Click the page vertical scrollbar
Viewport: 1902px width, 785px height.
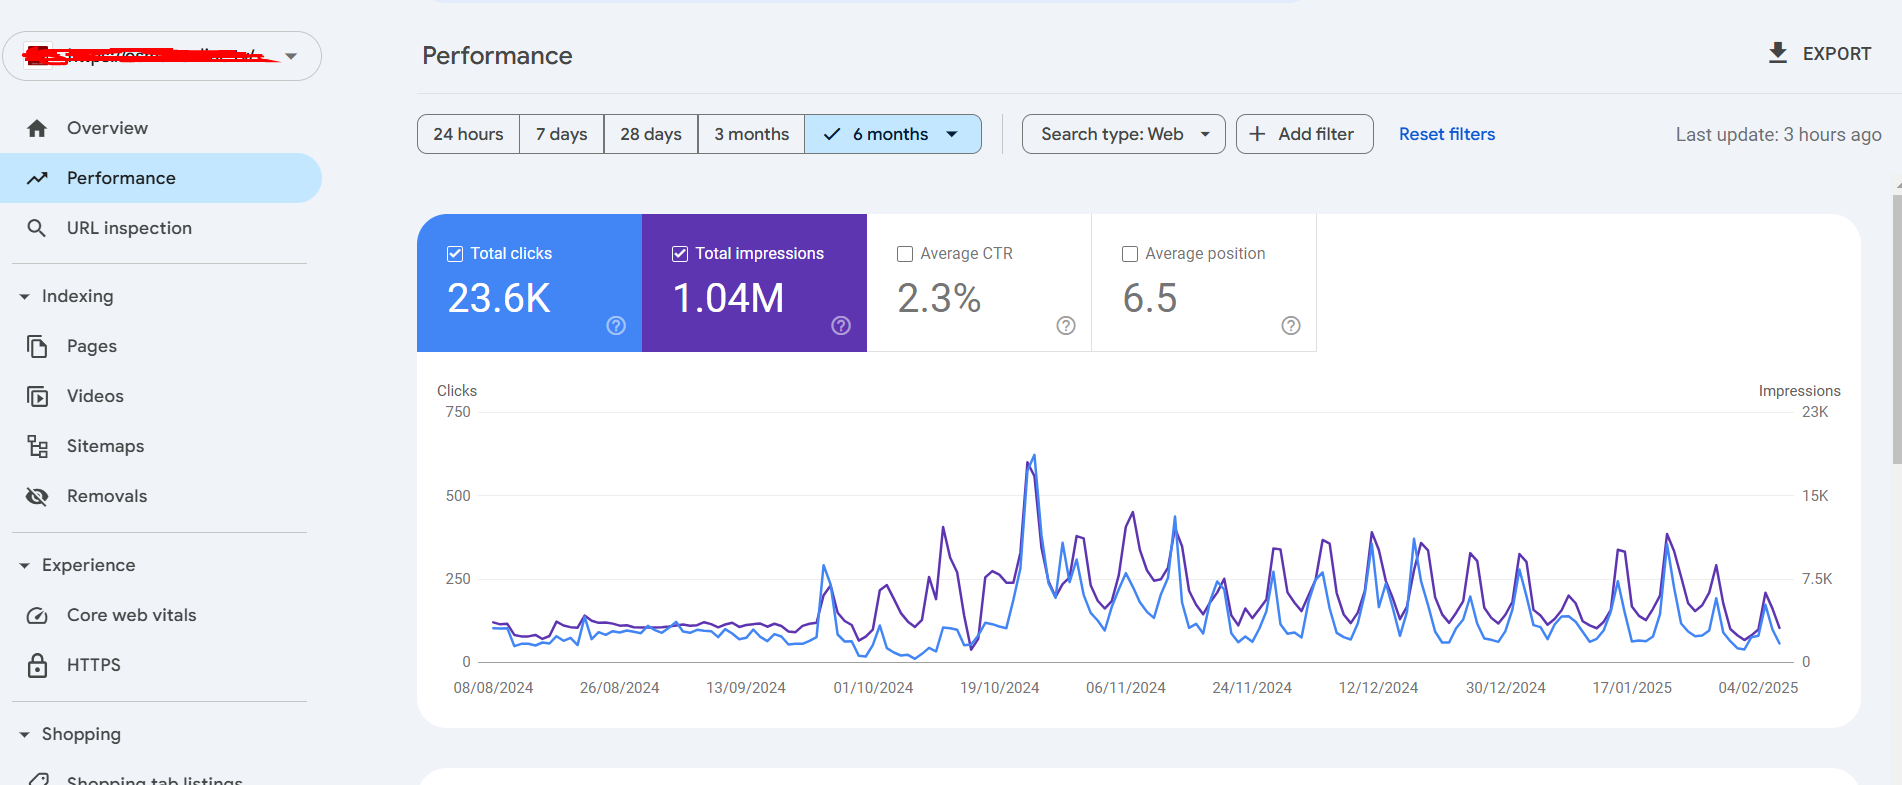tap(1896, 330)
